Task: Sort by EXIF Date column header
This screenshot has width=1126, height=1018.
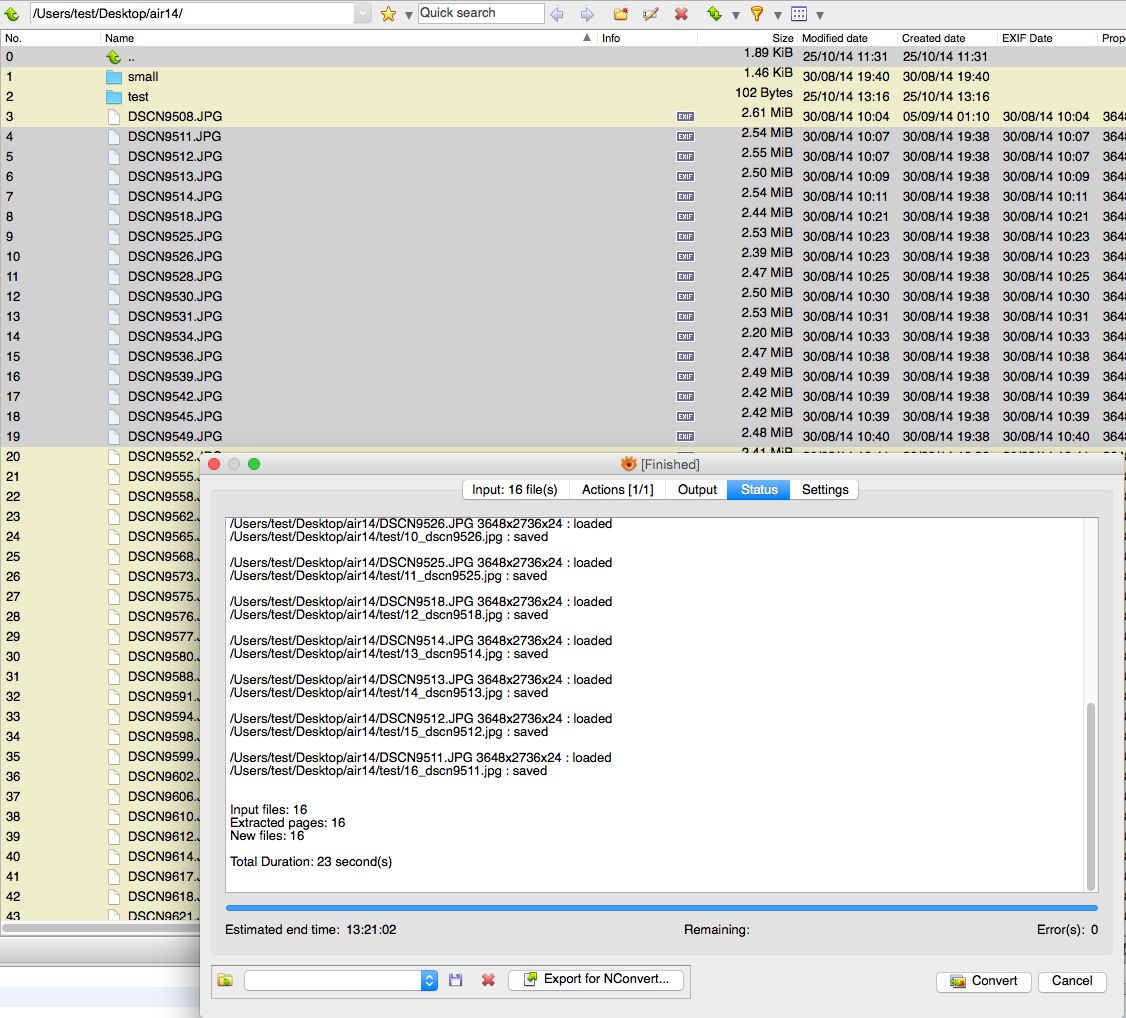Action: 1046,38
